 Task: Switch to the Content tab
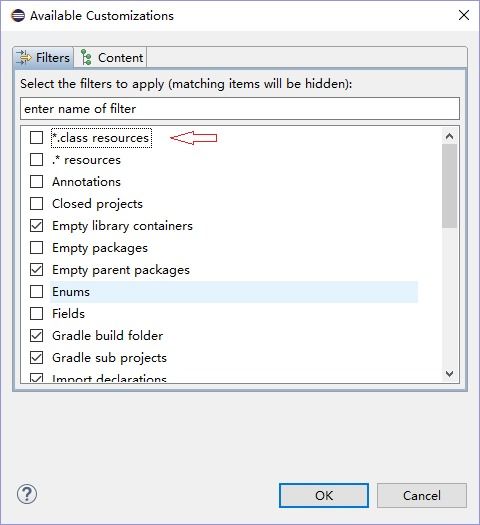(x=110, y=58)
